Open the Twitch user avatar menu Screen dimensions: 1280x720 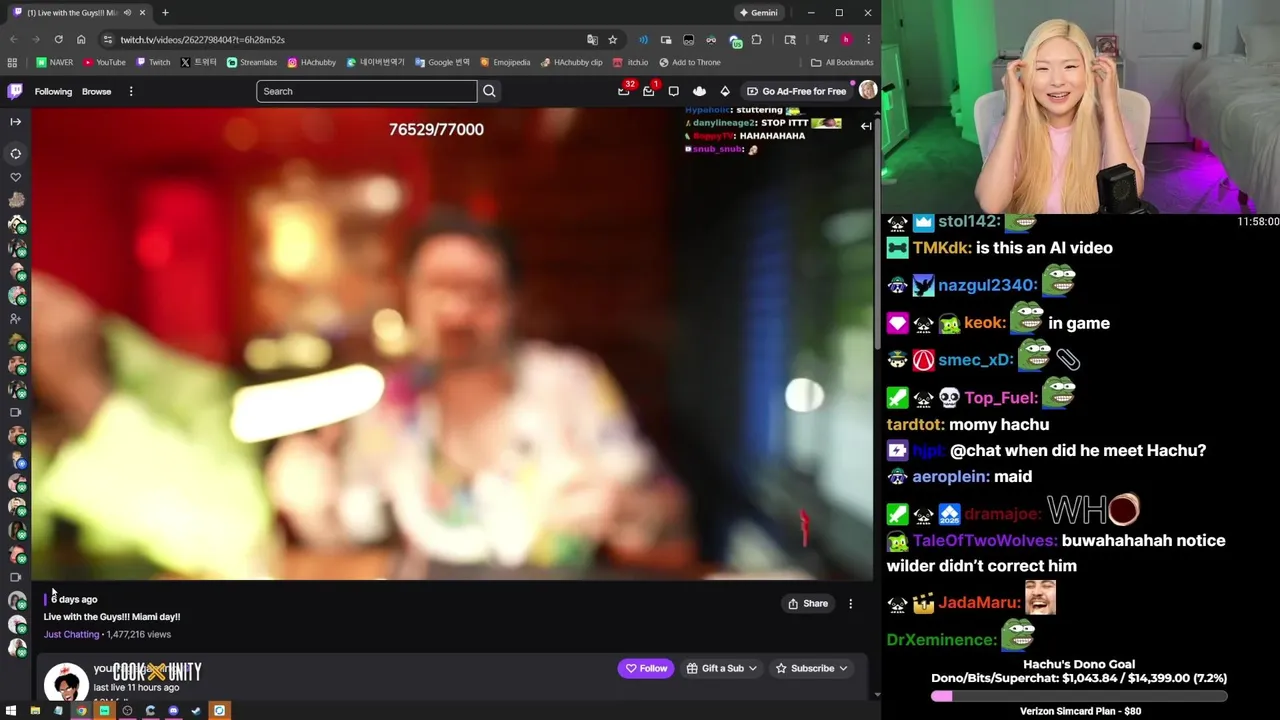[867, 91]
